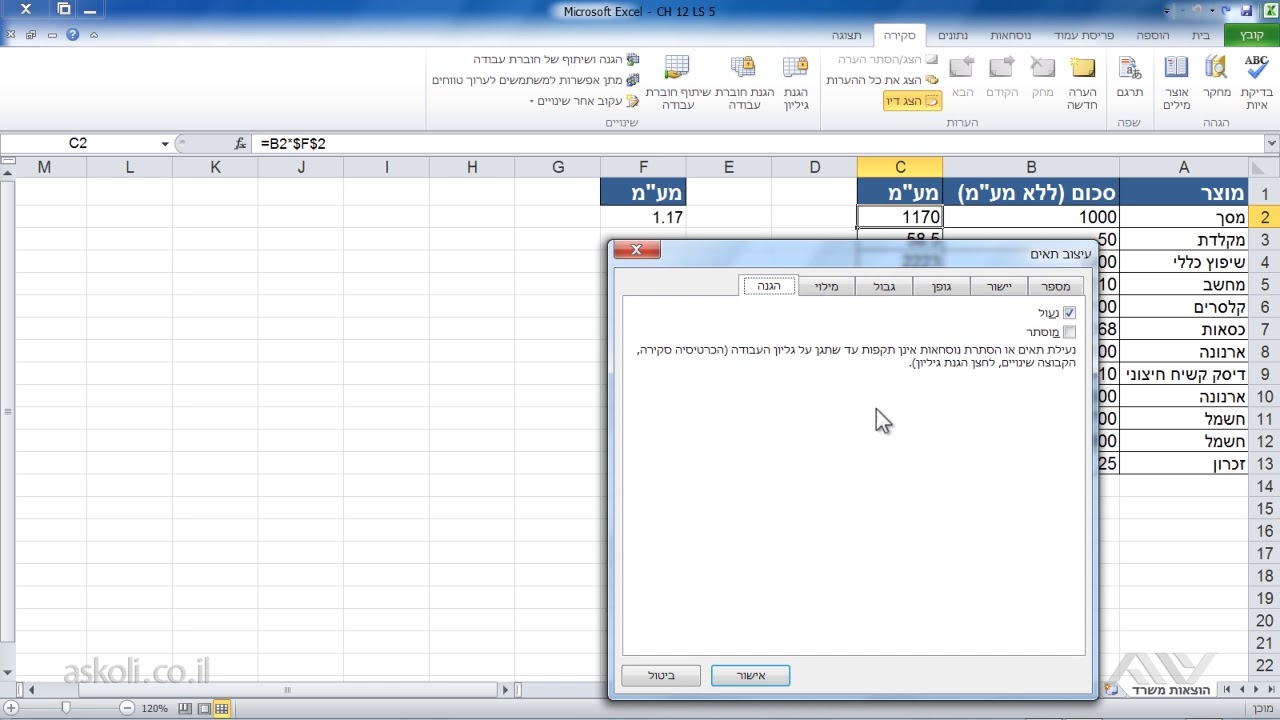Open the File (קובץ) ribbon tab
Image resolution: width=1280 pixels, height=720 pixels.
(x=1252, y=35)
